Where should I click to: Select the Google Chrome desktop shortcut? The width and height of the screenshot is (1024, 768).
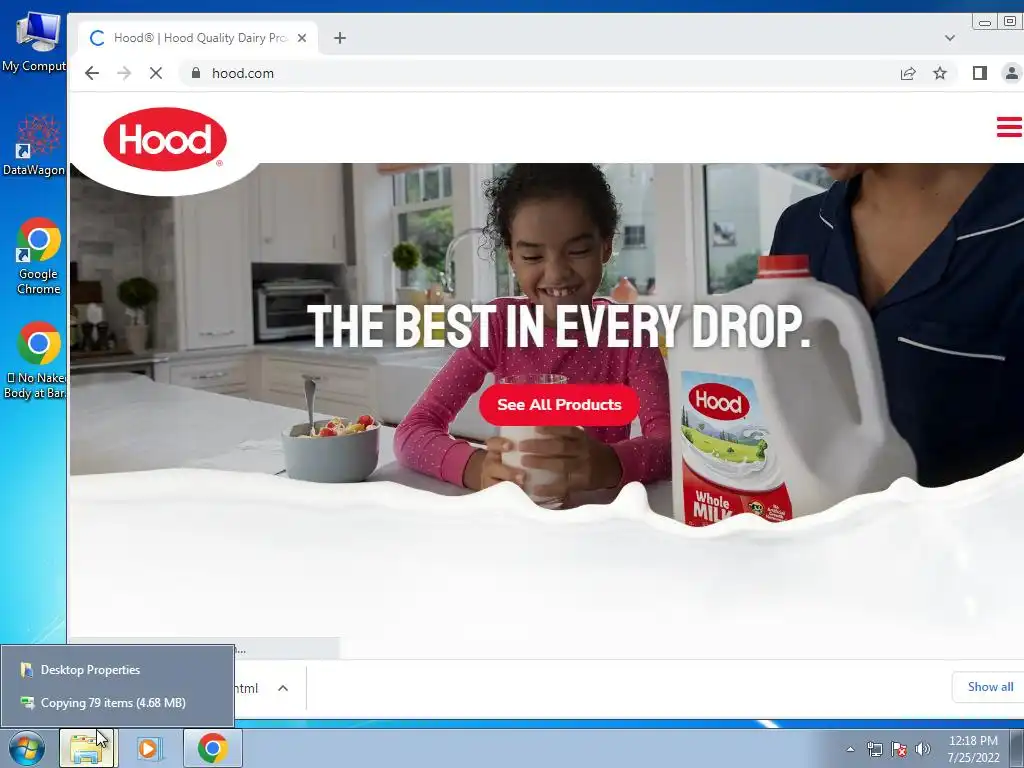38,256
